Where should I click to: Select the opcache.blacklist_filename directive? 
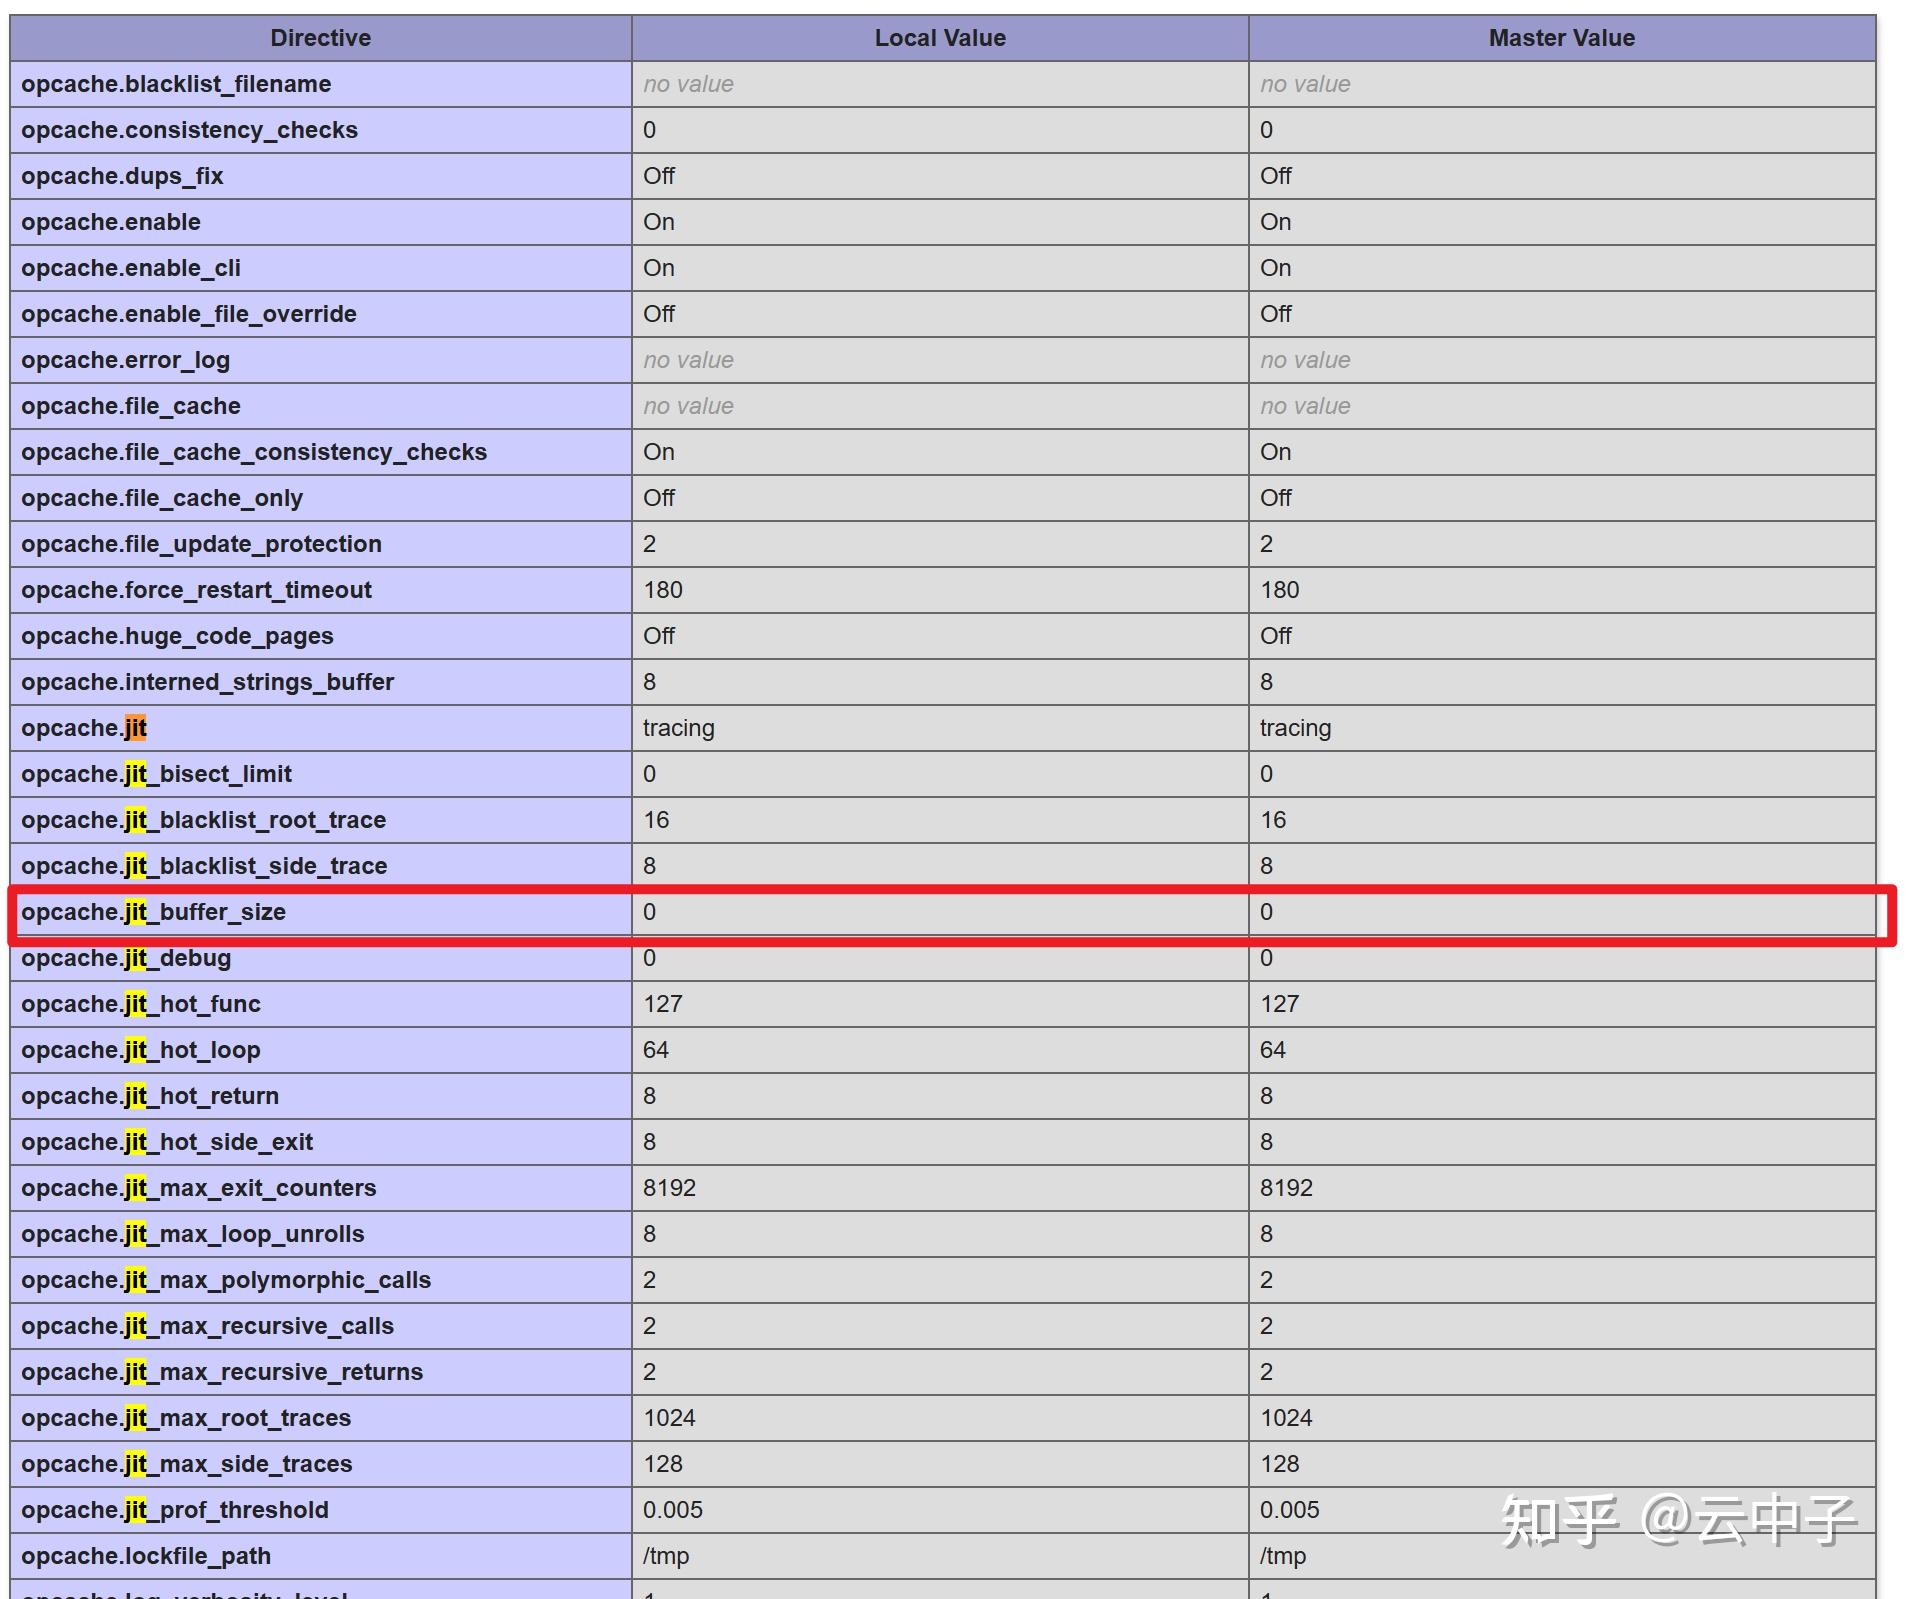(x=177, y=83)
